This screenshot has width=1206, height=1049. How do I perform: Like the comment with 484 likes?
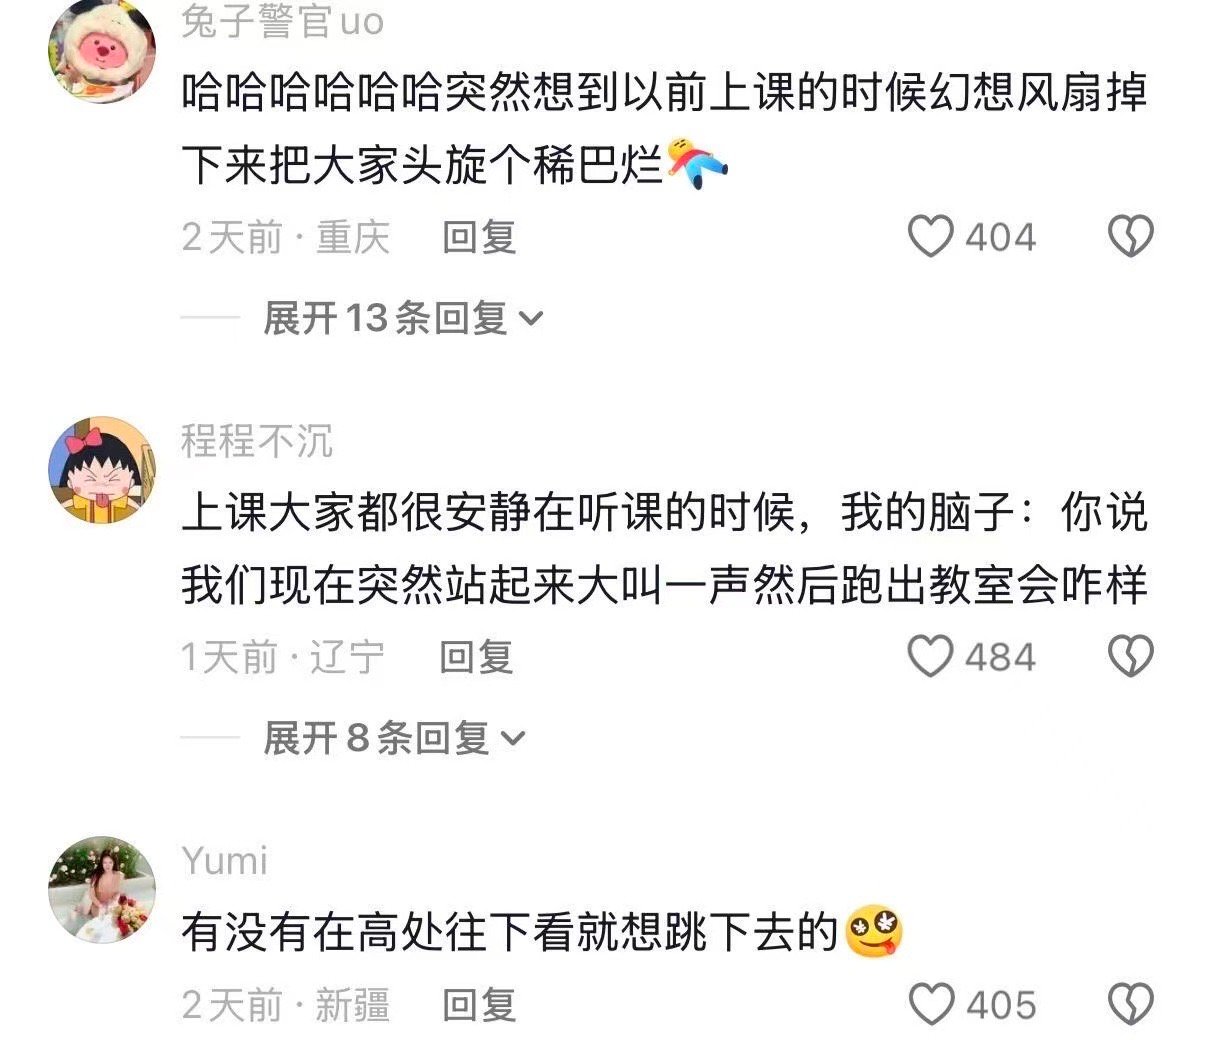930,657
